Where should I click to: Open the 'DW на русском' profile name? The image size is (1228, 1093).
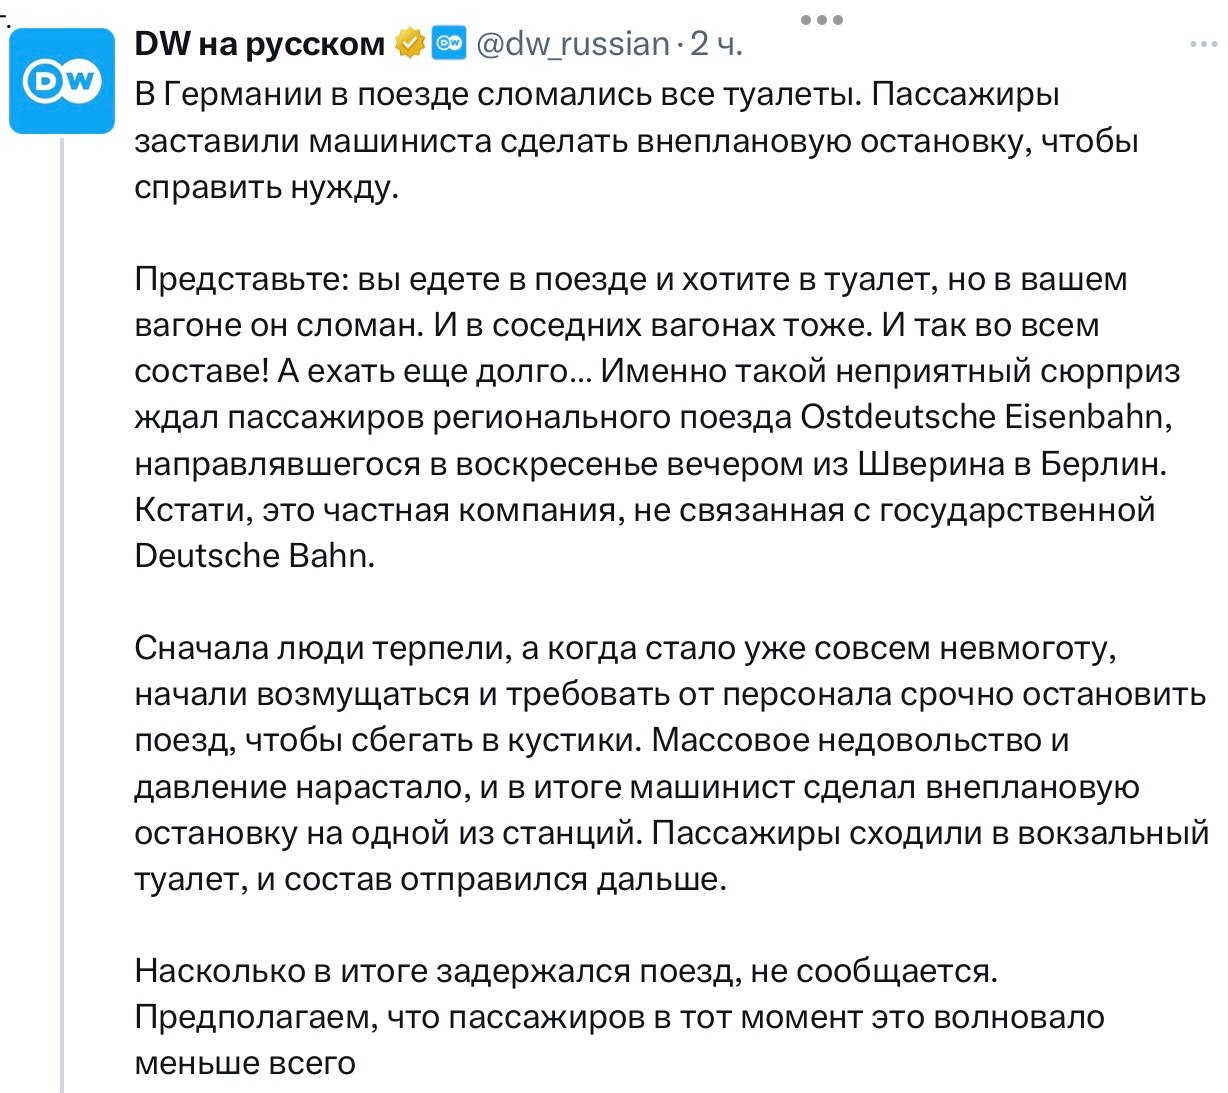pyautogui.click(x=259, y=44)
